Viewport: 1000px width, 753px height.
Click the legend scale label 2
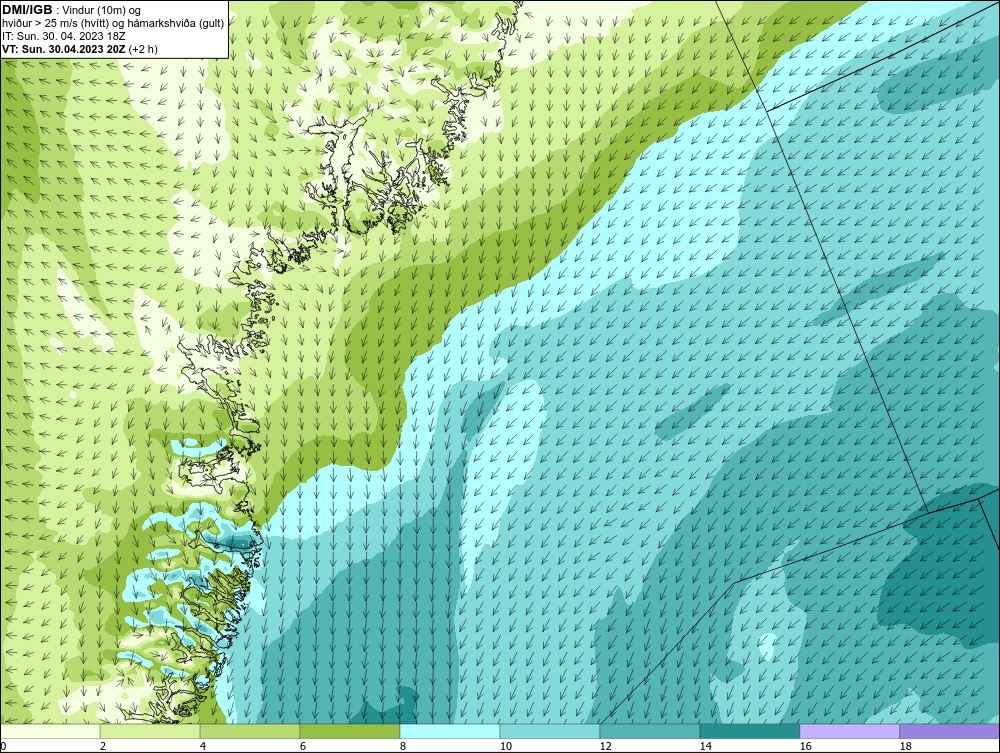point(103,746)
